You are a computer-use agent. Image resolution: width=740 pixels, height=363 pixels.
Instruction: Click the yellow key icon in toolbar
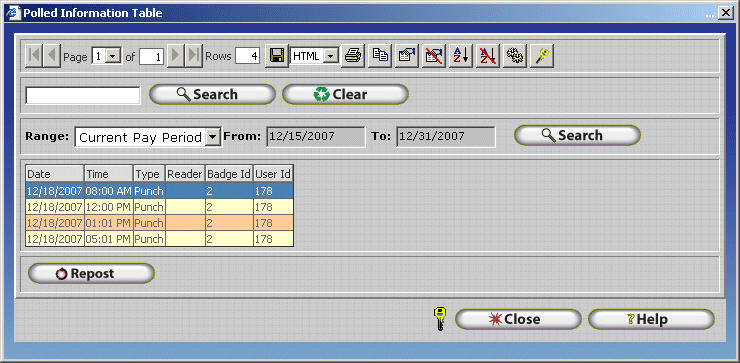click(542, 56)
